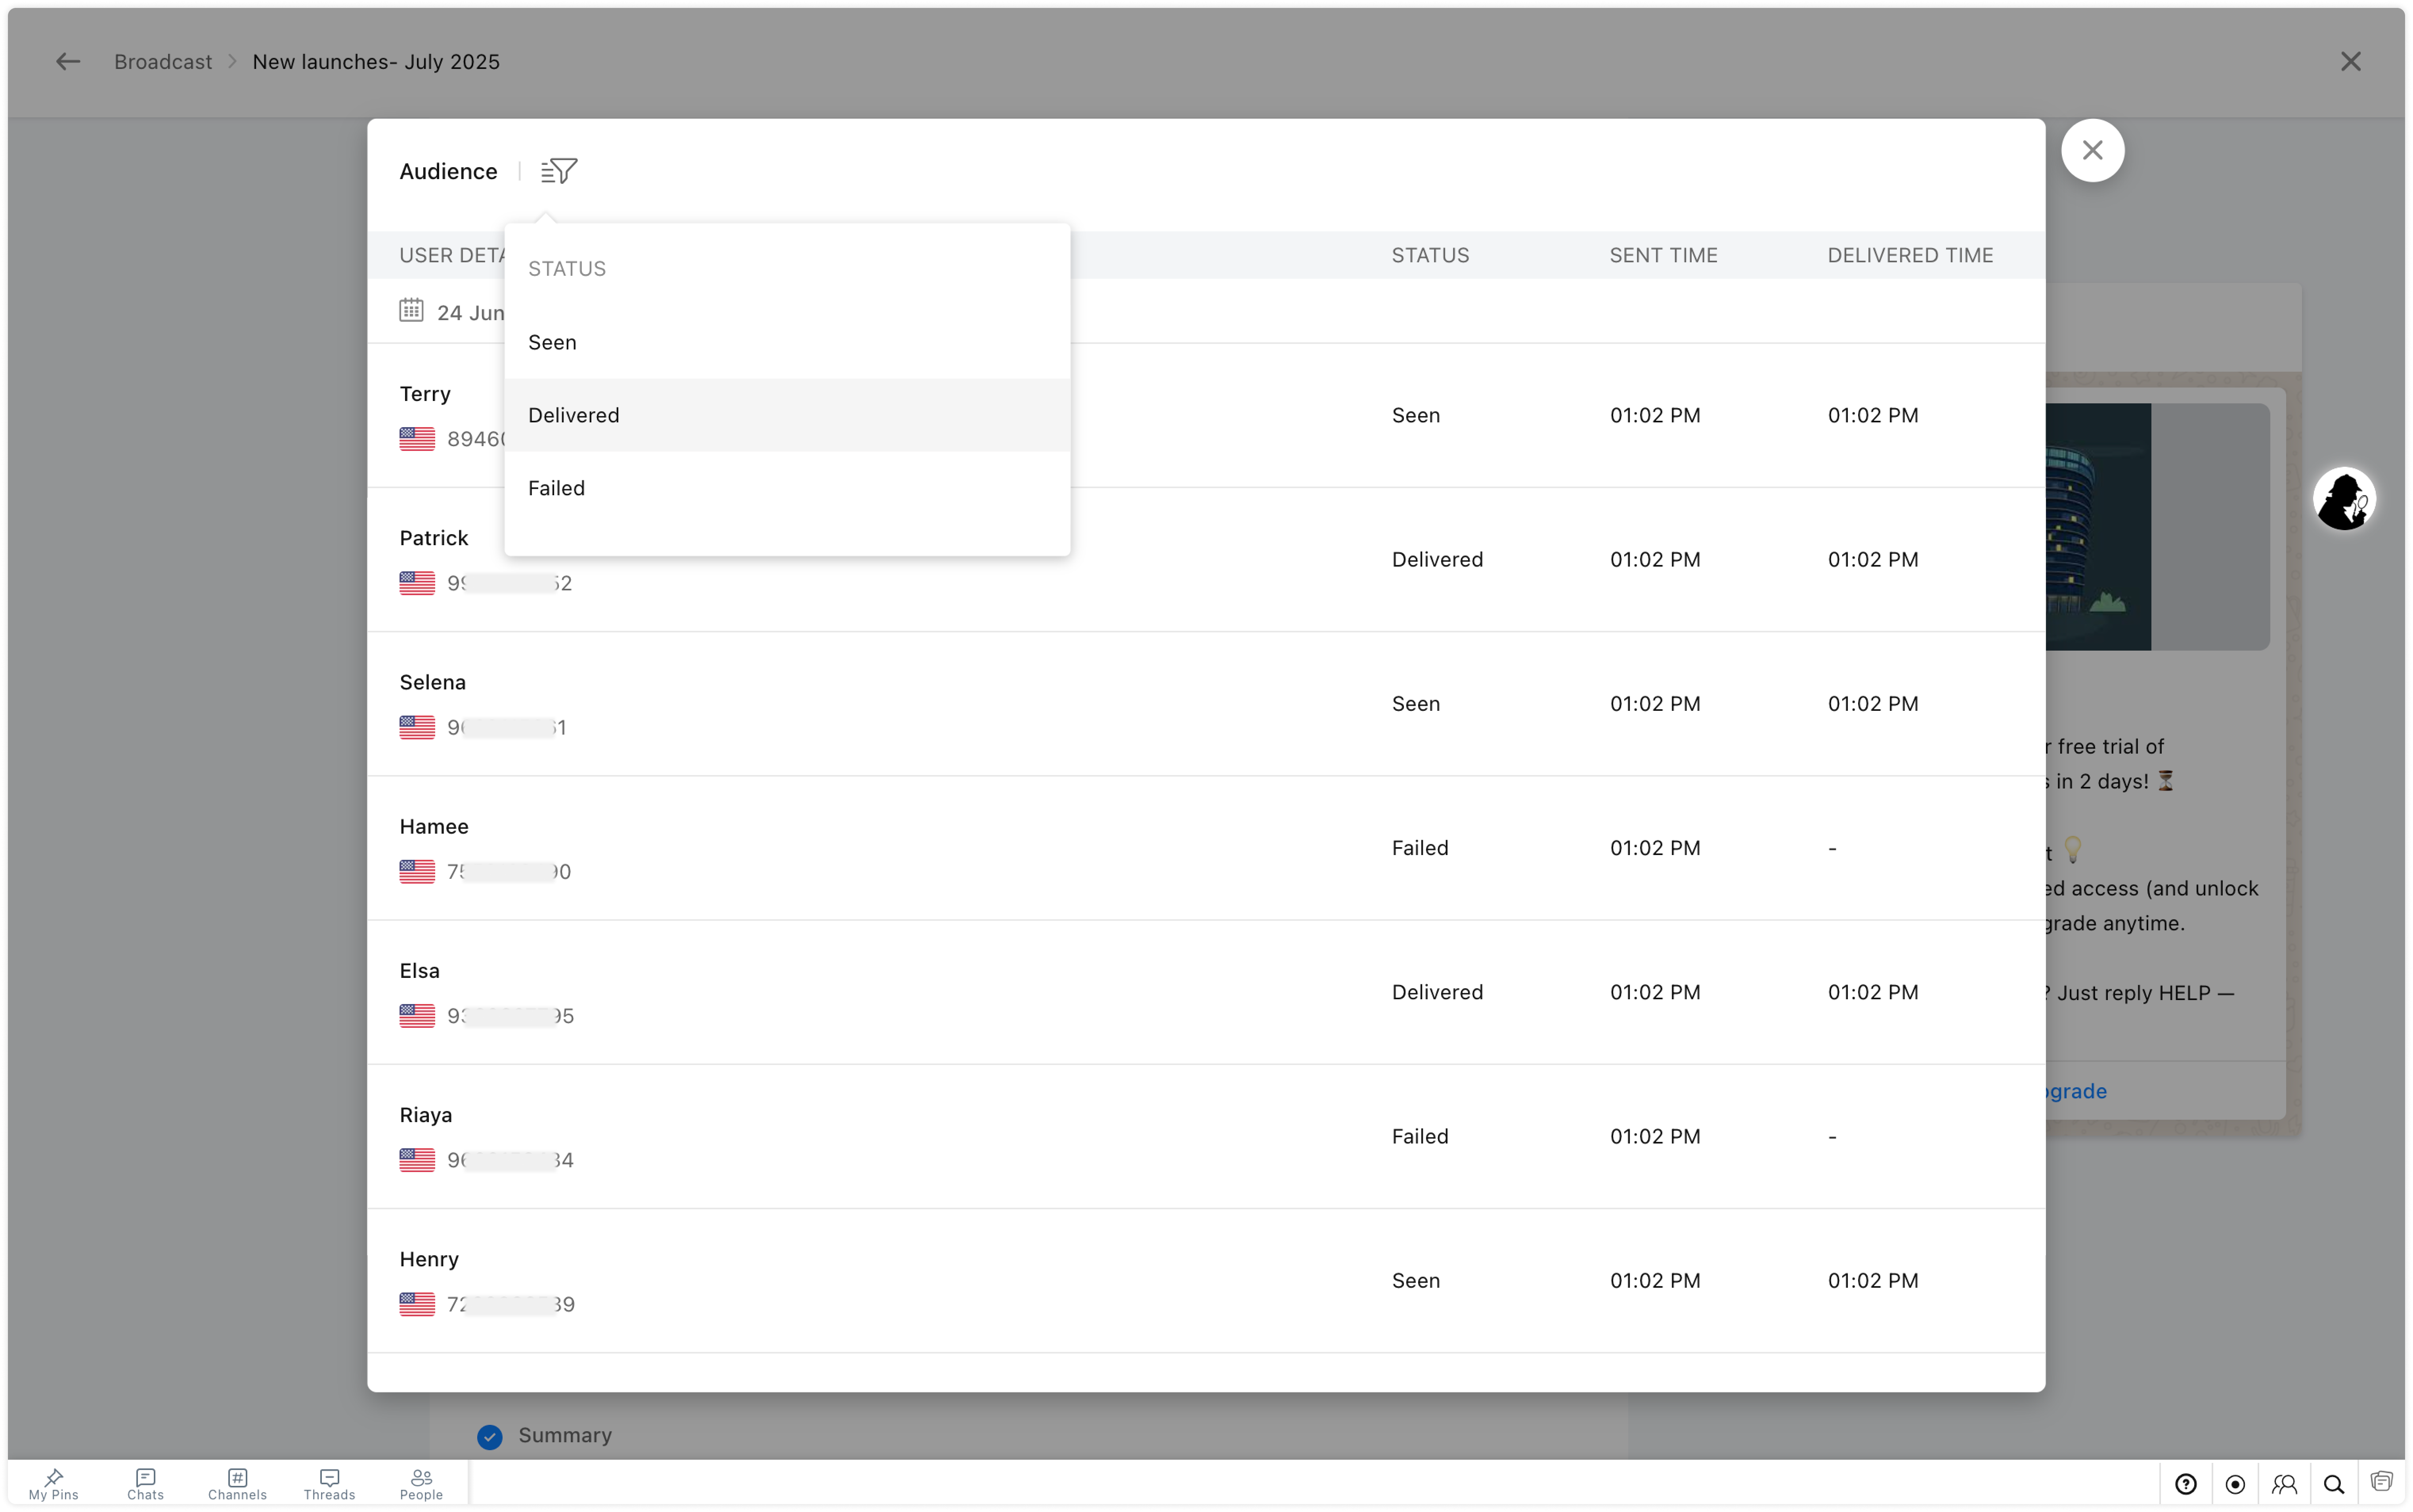Click the Audience filter icon
Viewport: 2413px width, 1512px height.
coord(559,171)
